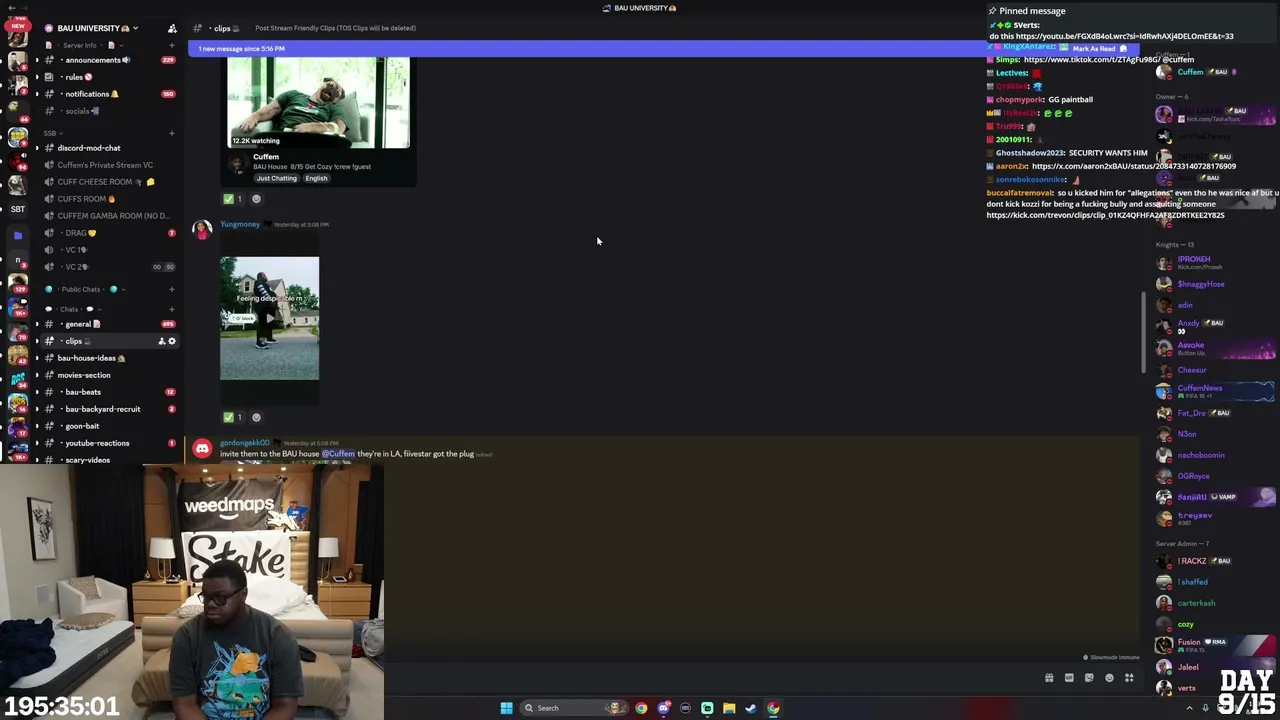This screenshot has height=720, width=1280.
Task: Open the kick.com trevon clip link
Action: coord(1105,215)
